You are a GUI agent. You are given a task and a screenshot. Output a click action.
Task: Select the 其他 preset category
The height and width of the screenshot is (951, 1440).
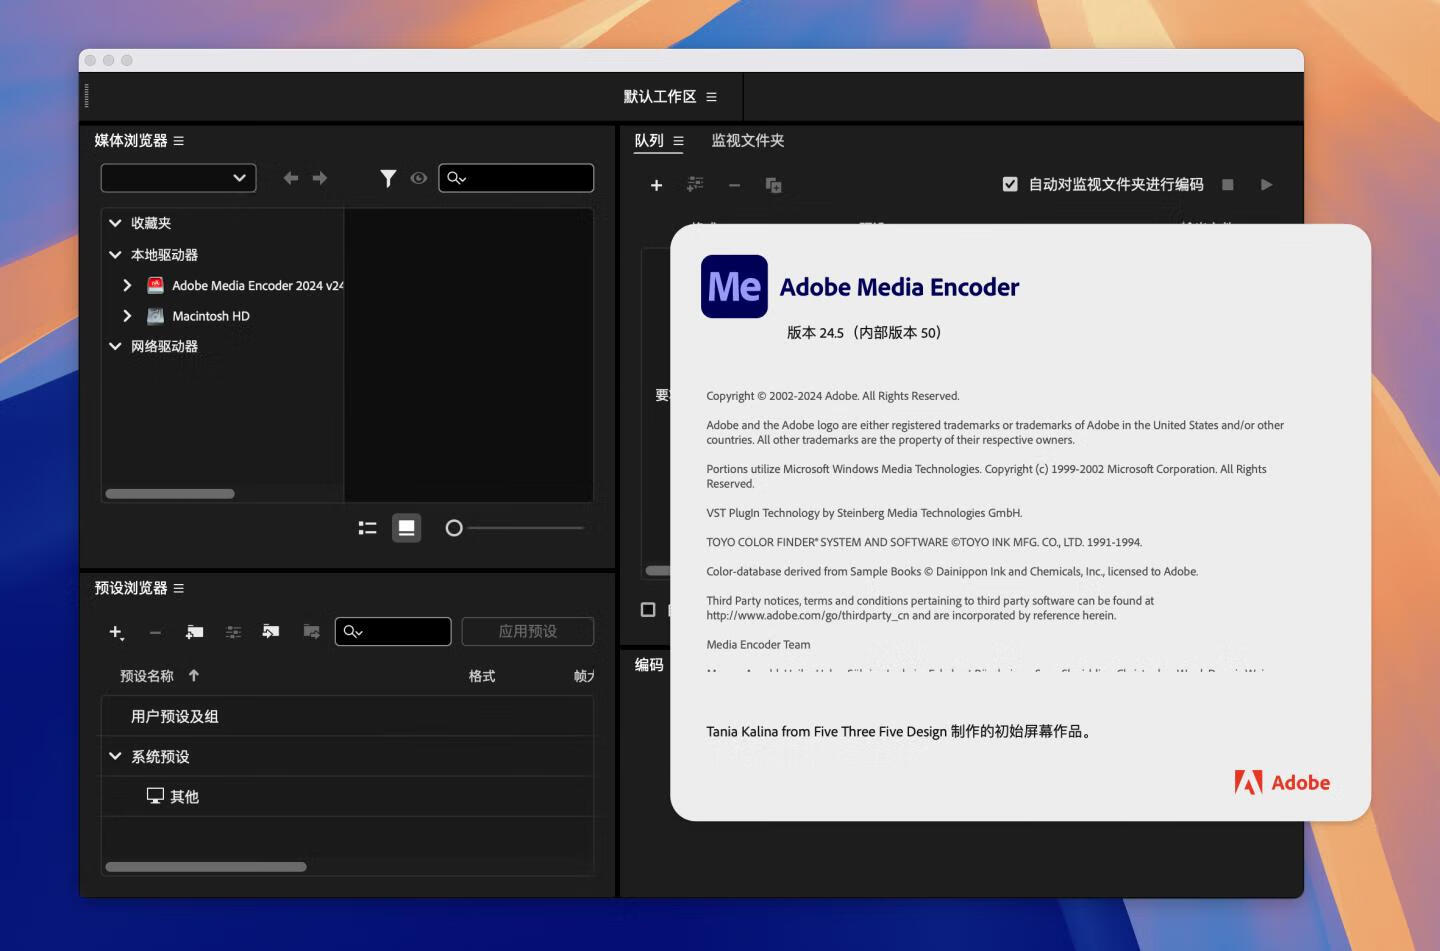184,797
